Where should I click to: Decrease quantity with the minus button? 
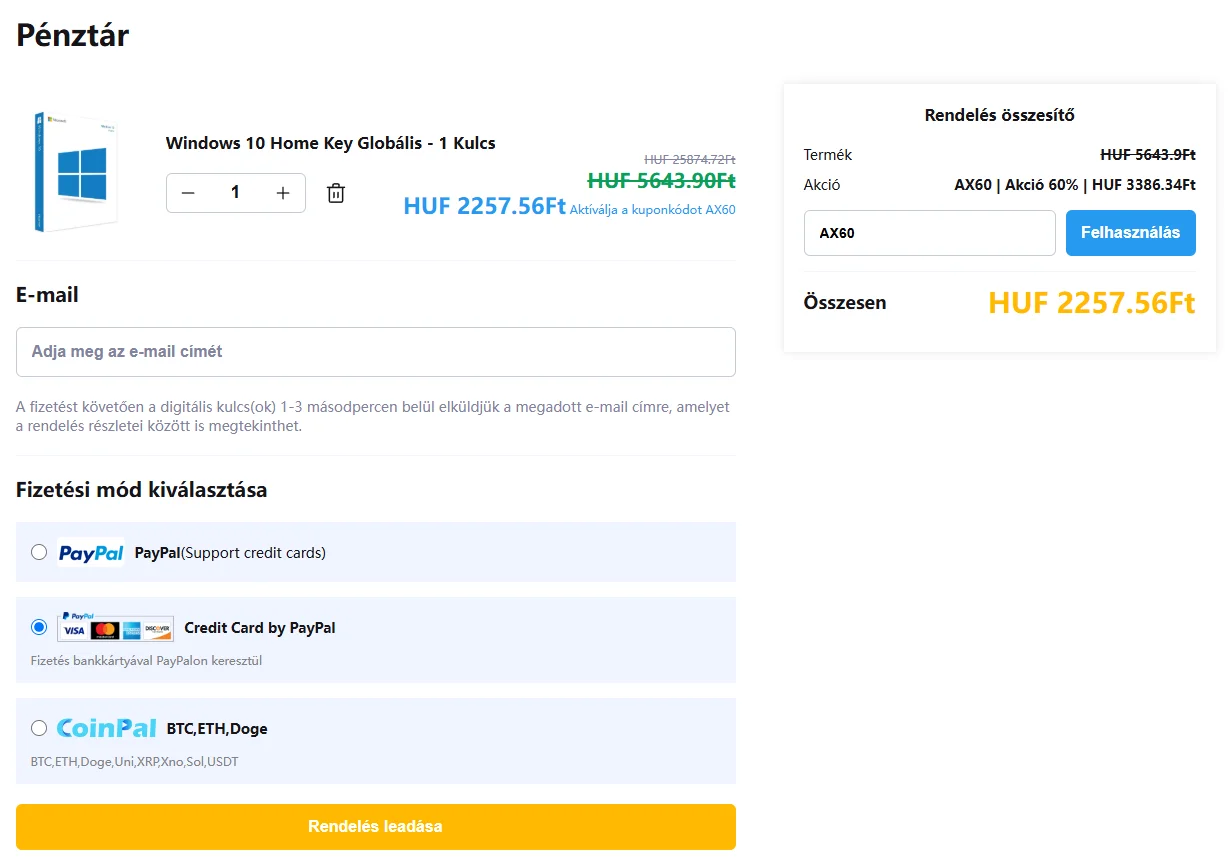188,193
